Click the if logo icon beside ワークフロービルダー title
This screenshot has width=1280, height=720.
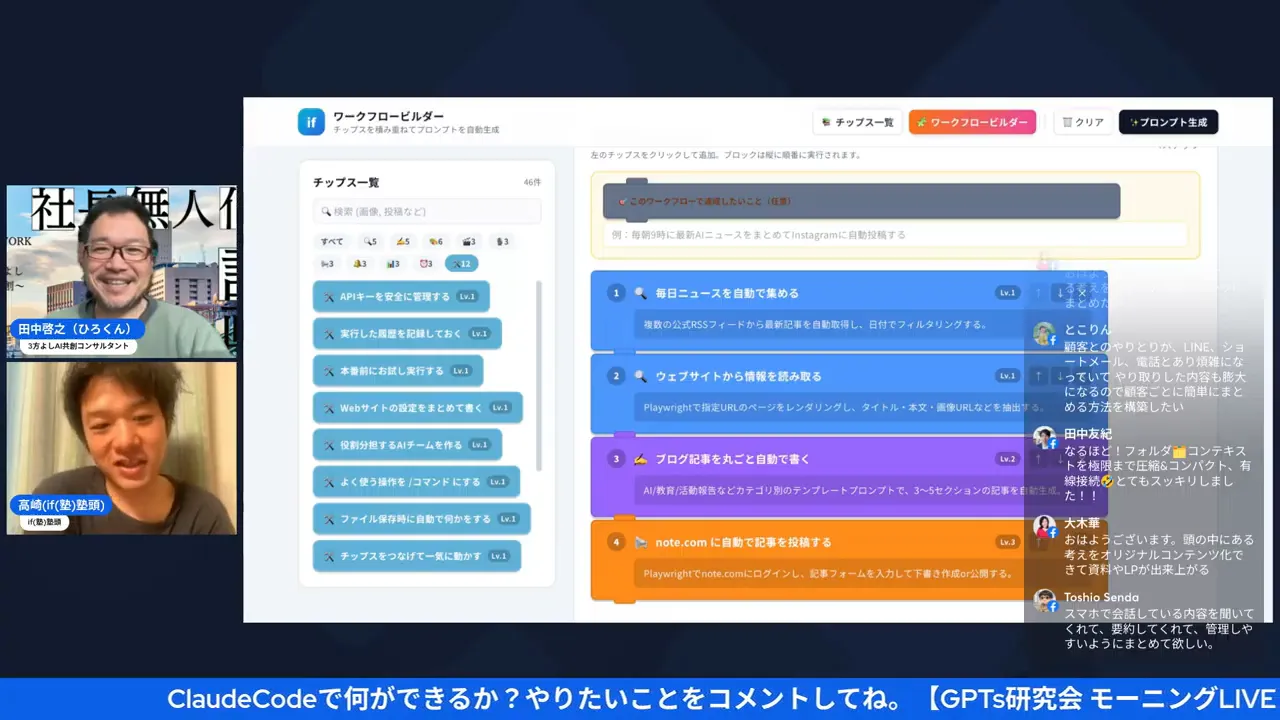tap(311, 122)
